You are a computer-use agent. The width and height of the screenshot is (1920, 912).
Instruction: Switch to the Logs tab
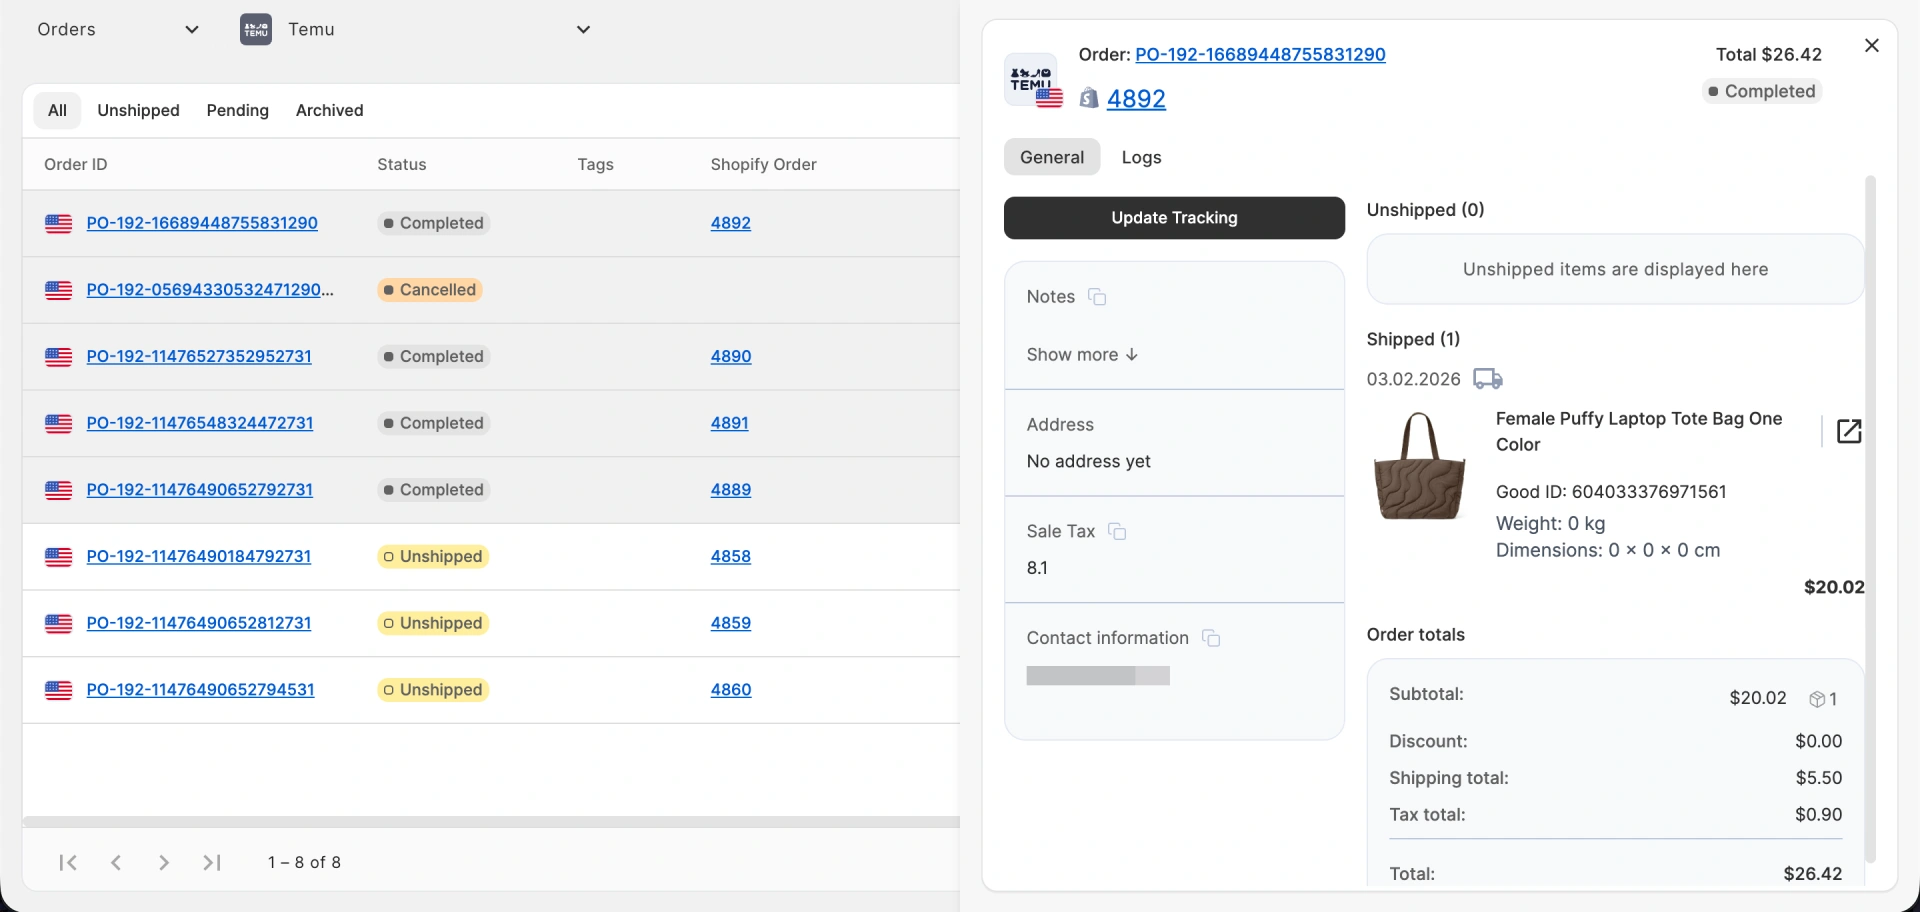click(1141, 157)
